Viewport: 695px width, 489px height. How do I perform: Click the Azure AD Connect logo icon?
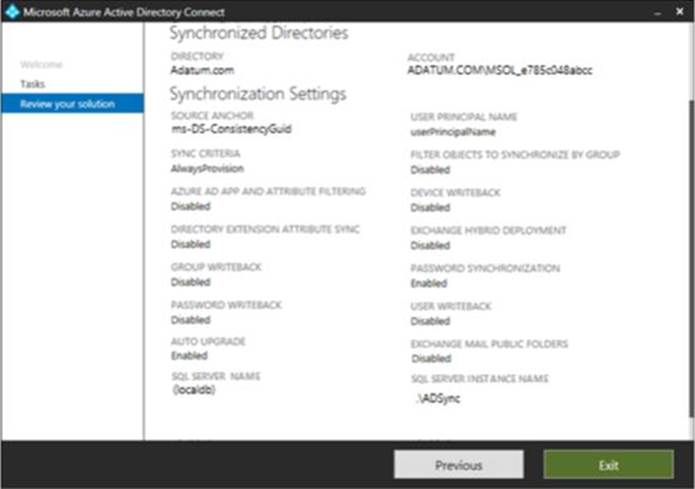(x=12, y=12)
